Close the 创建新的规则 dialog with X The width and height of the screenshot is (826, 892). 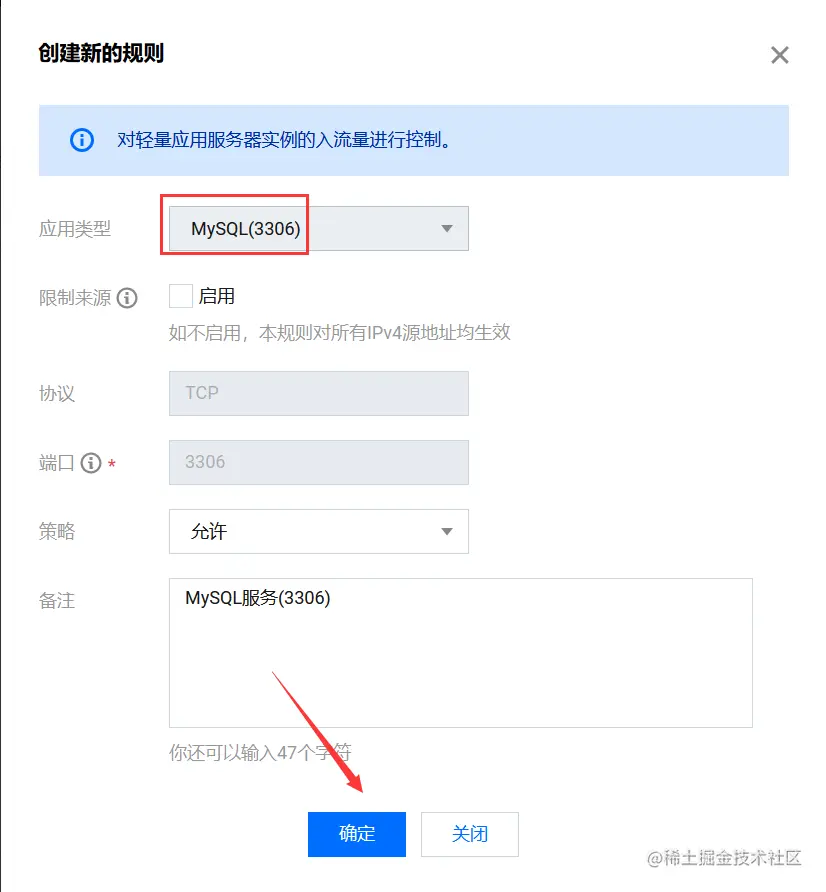click(779, 55)
